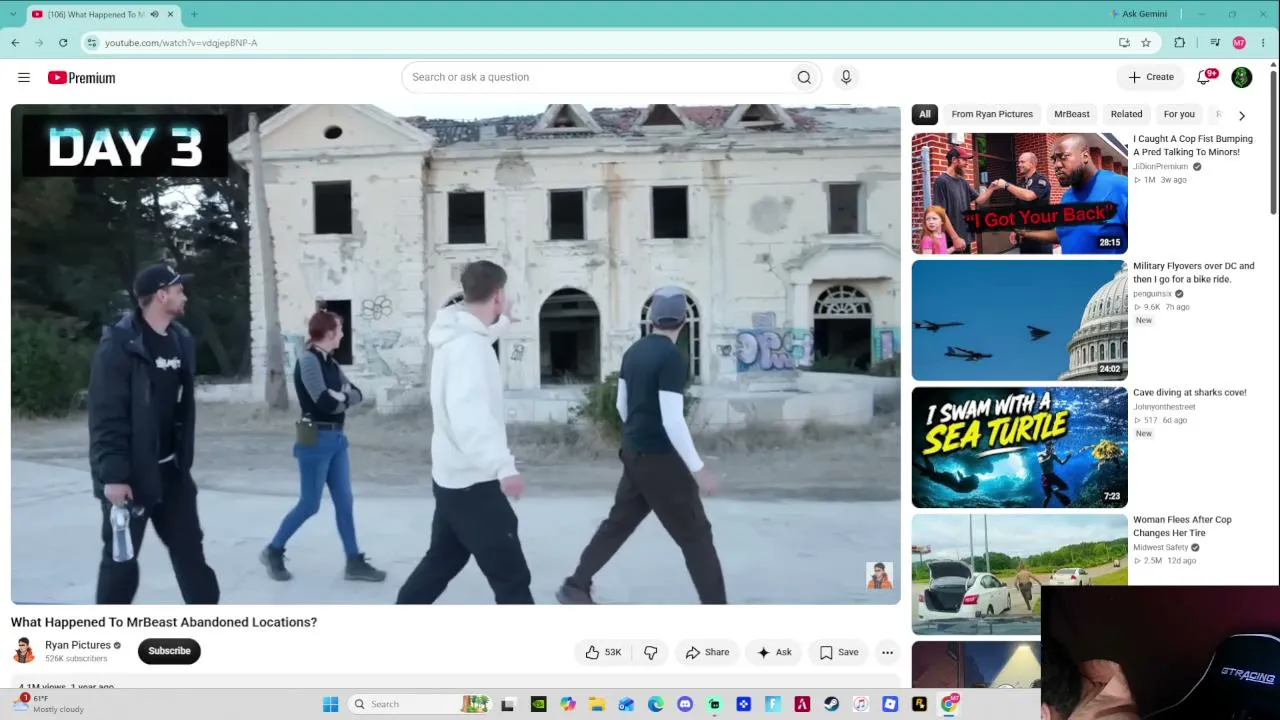Image resolution: width=1280 pixels, height=720 pixels.
Task: Close the YouTube browser tab
Action: (171, 14)
